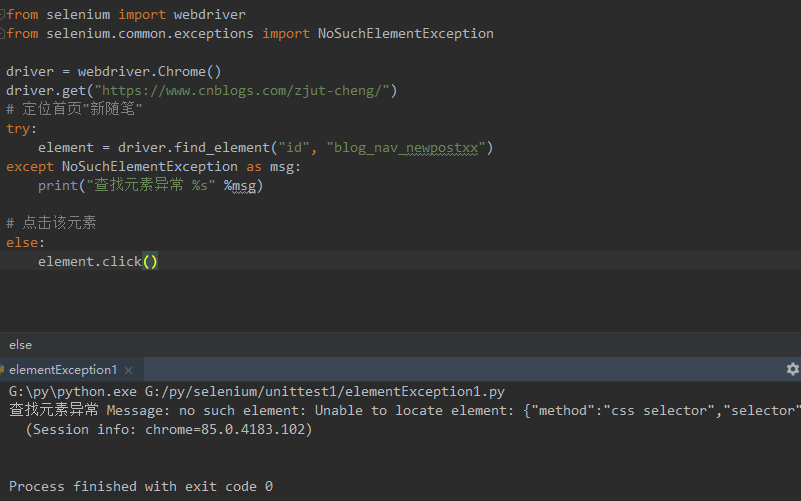Click the 'else' breadcrumb in editor footer
The height and width of the screenshot is (501, 801).
pos(20,345)
